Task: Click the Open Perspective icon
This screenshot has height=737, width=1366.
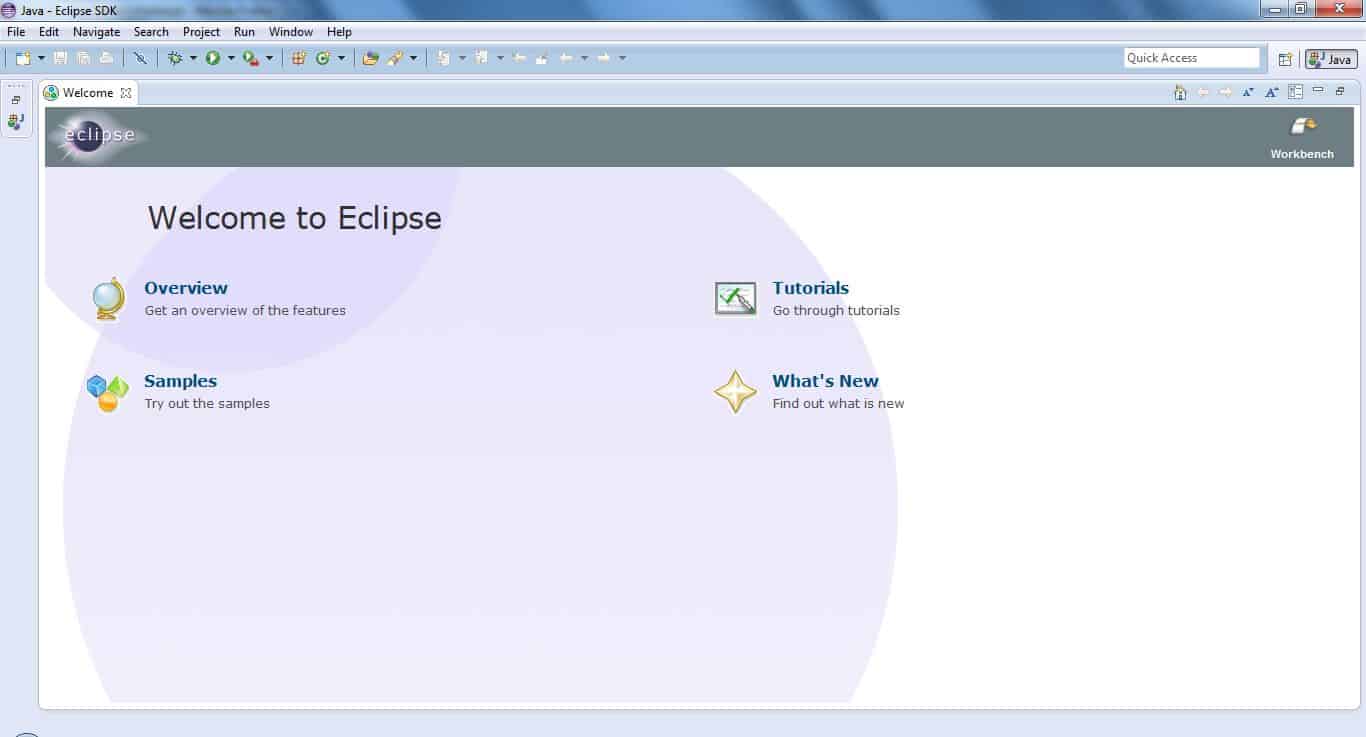Action: click(x=1285, y=59)
